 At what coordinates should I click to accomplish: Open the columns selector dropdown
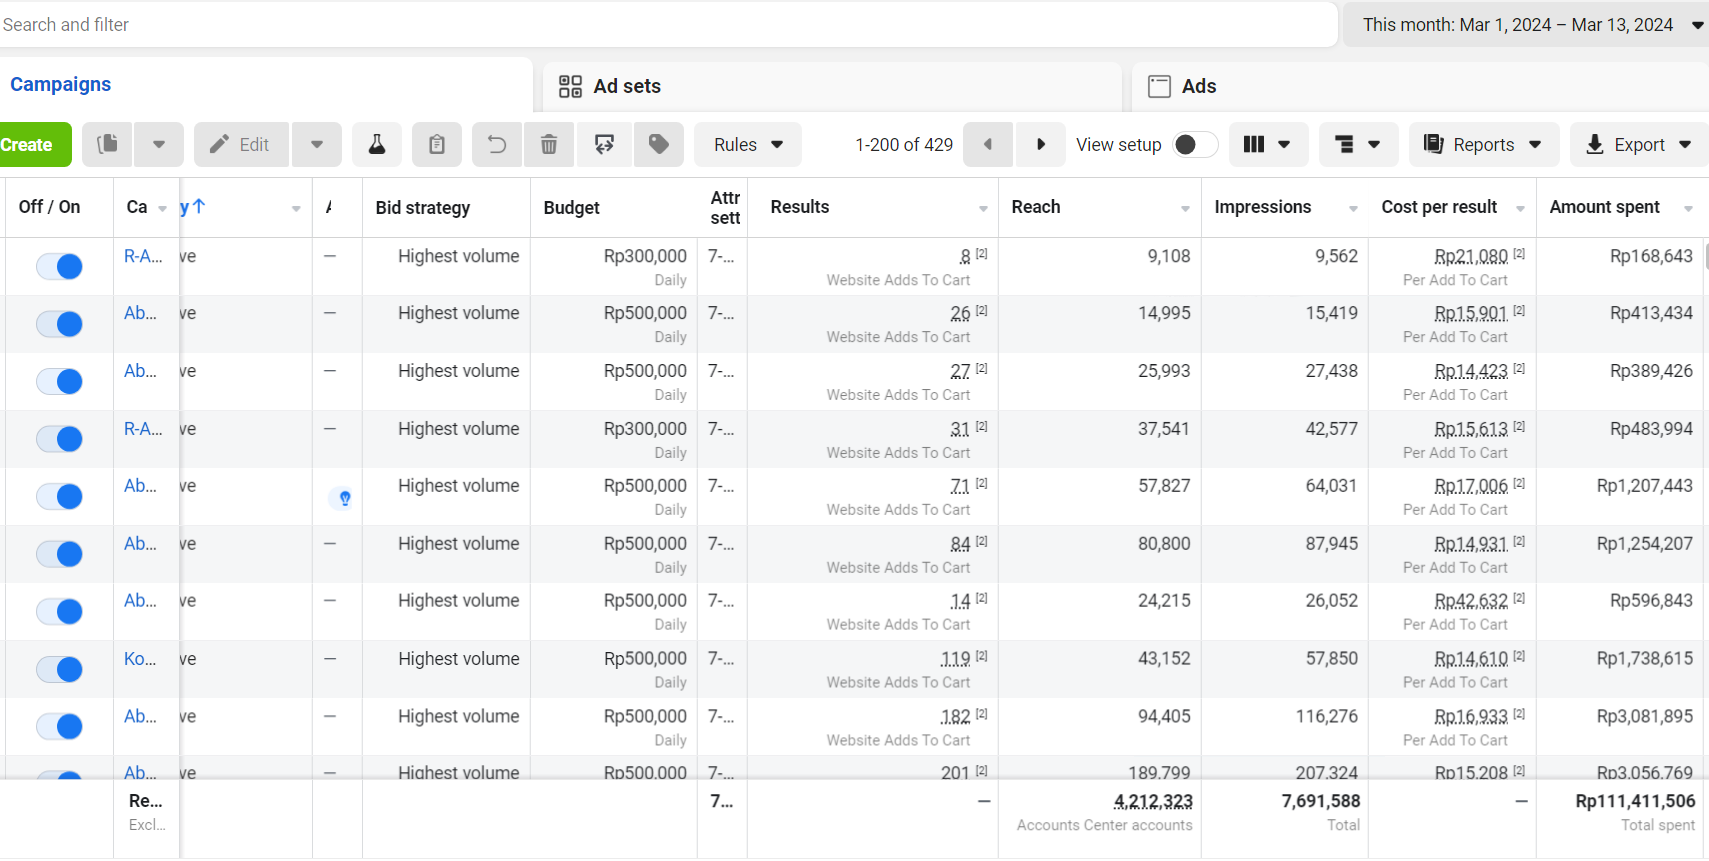point(1267,145)
